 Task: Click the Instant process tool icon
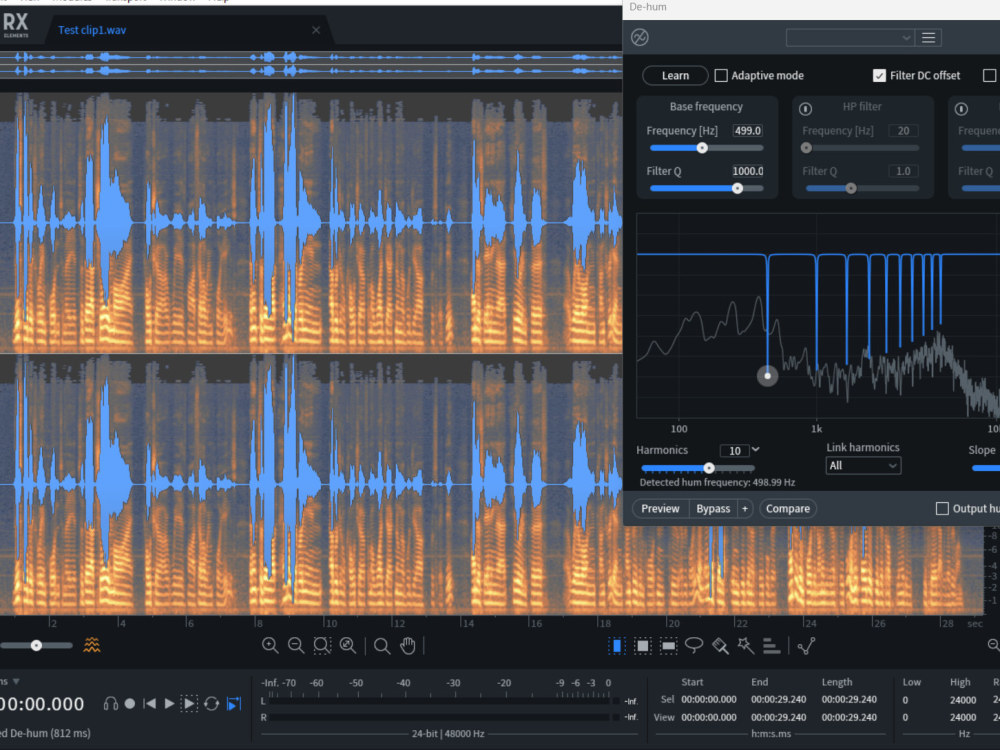806,646
